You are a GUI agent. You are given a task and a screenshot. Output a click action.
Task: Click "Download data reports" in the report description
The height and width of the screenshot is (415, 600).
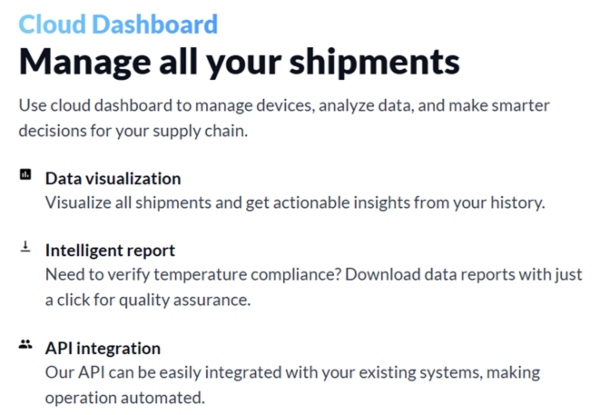[x=409, y=274]
